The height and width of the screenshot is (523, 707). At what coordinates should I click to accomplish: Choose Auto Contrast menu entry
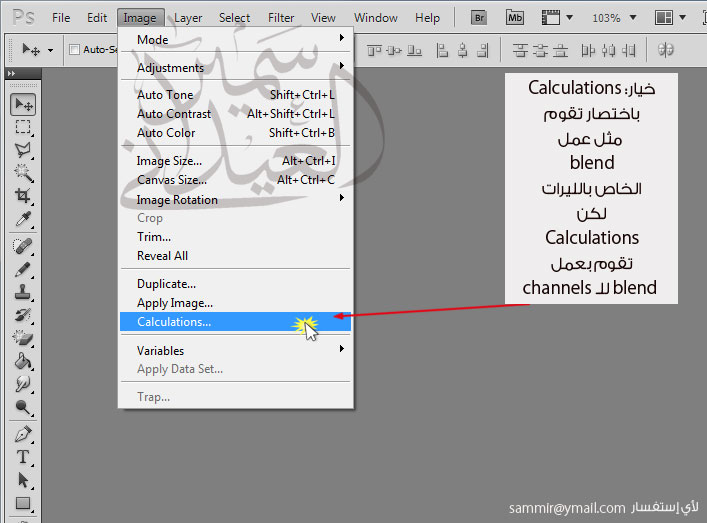coord(235,114)
